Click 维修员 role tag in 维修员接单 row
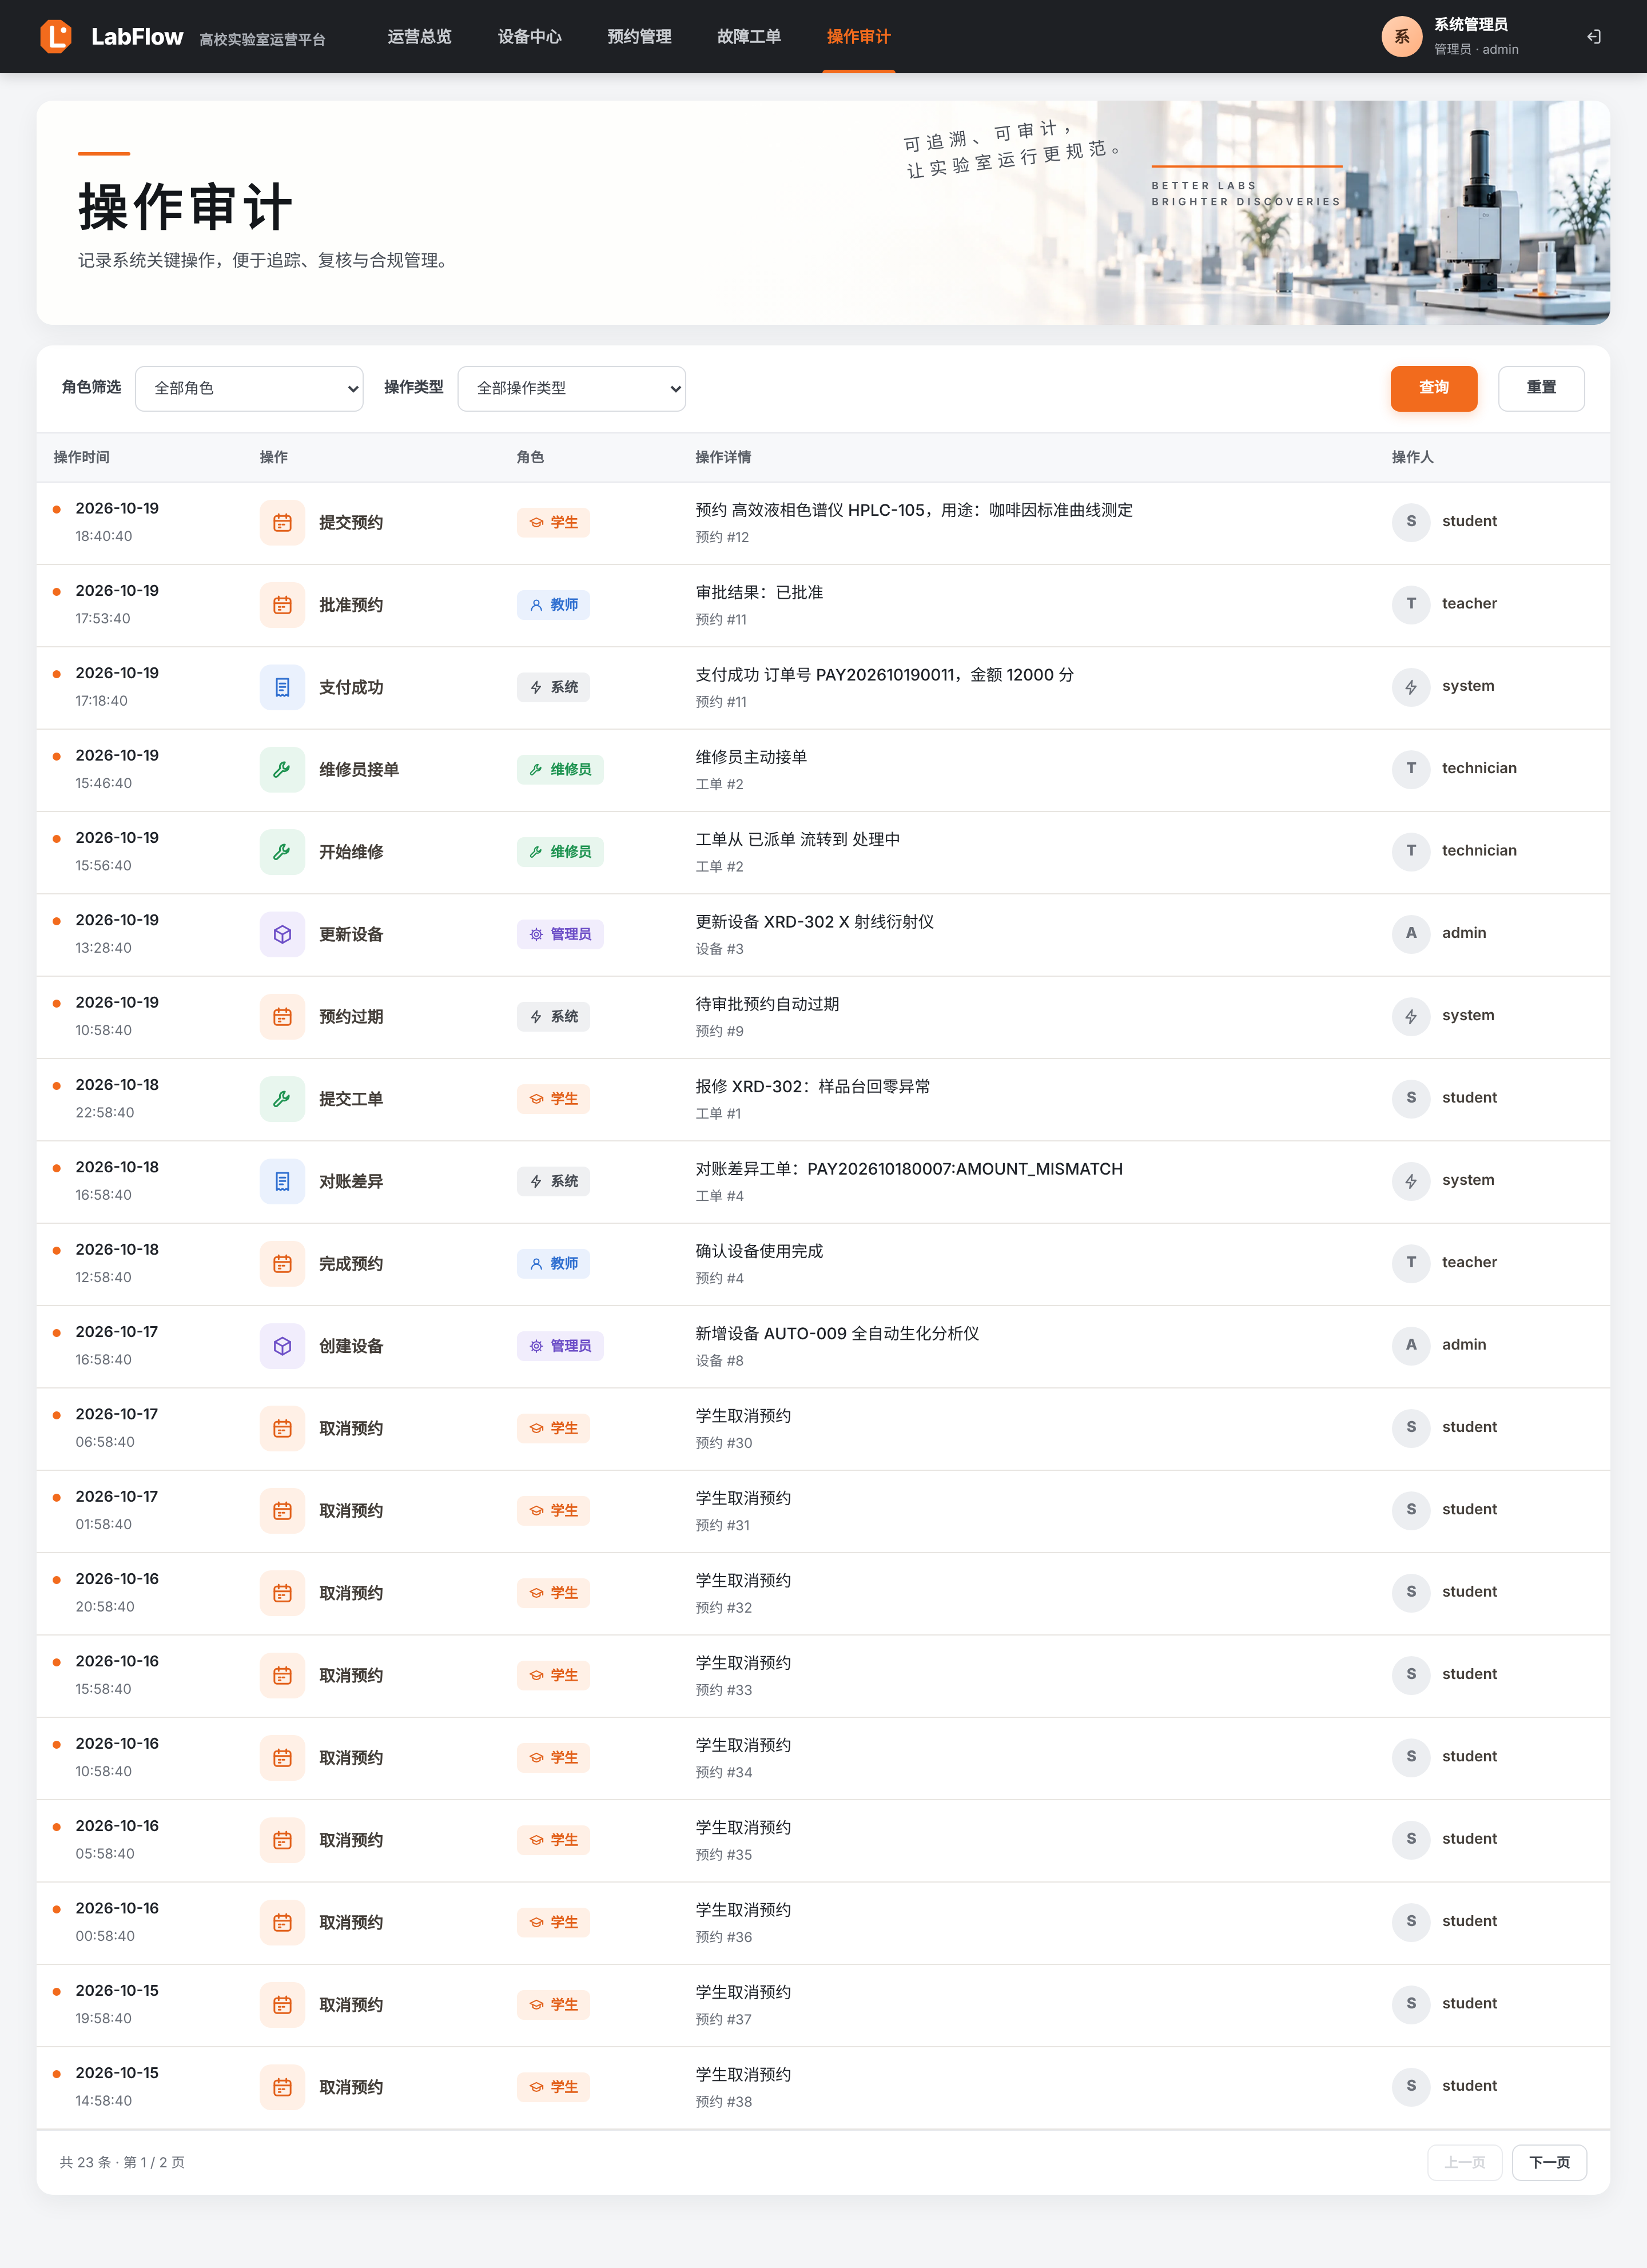The image size is (1647, 2268). (560, 770)
